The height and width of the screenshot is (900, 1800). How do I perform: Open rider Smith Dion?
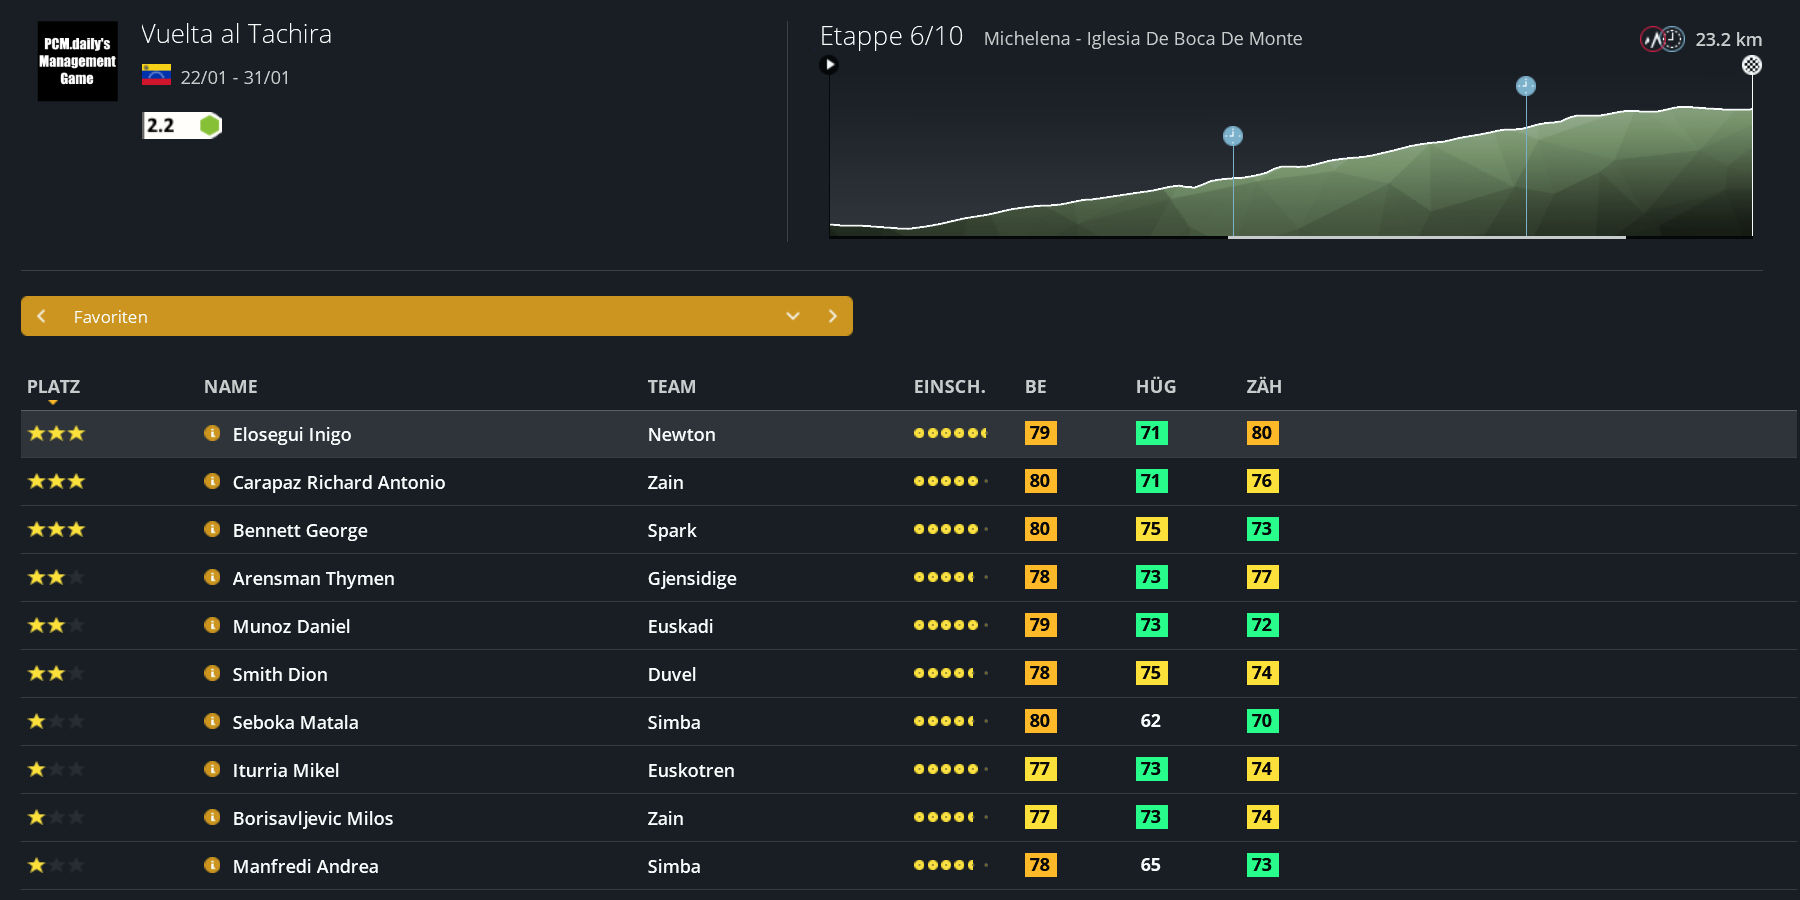point(280,674)
